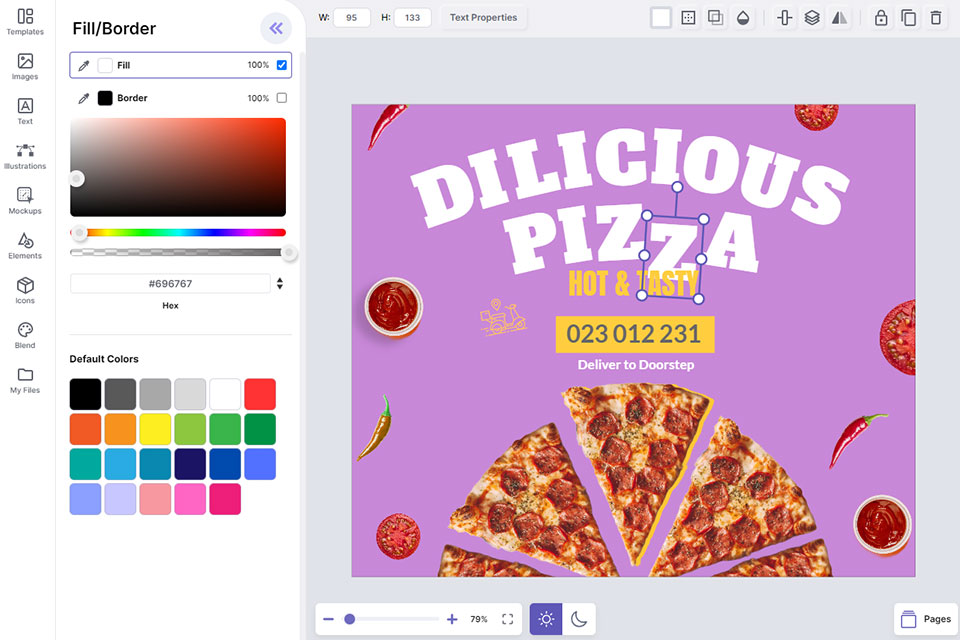This screenshot has height=640, width=960.
Task: Enable the Border checkbox
Action: [282, 98]
